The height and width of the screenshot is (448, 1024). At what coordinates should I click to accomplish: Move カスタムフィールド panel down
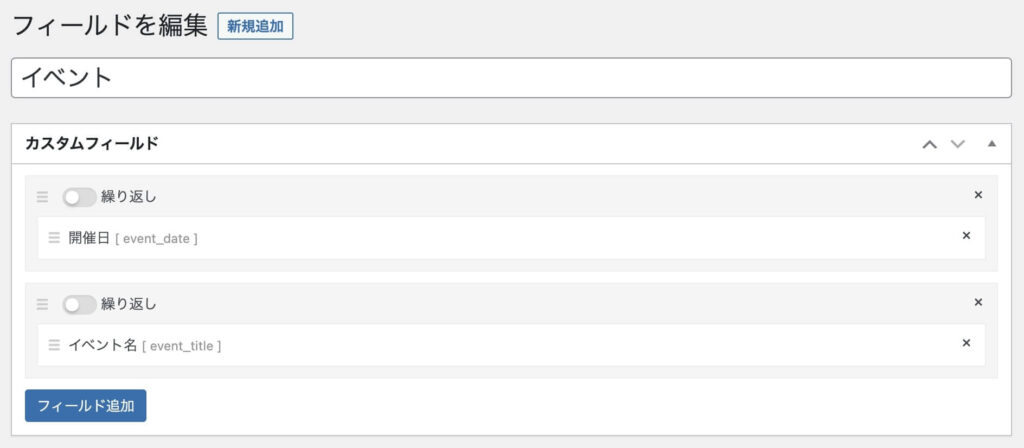[x=958, y=144]
